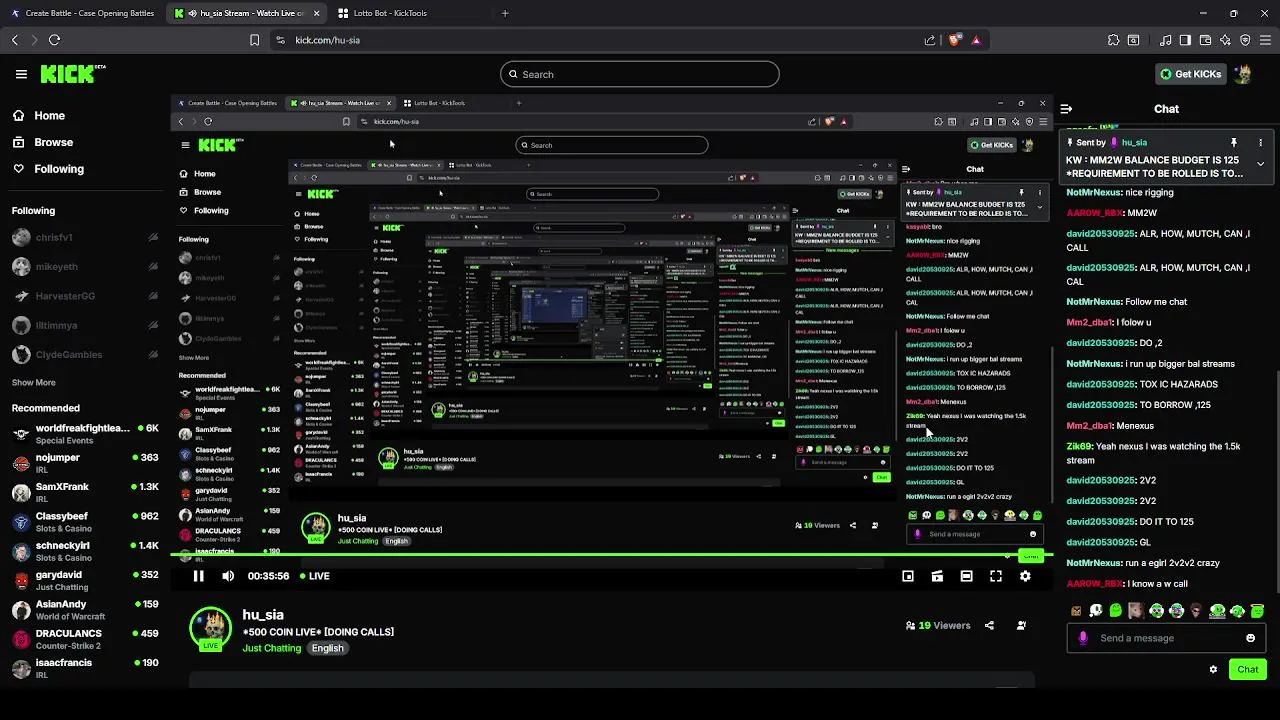Open browser media control music icon
This screenshot has width=1280, height=720.
click(x=1166, y=40)
